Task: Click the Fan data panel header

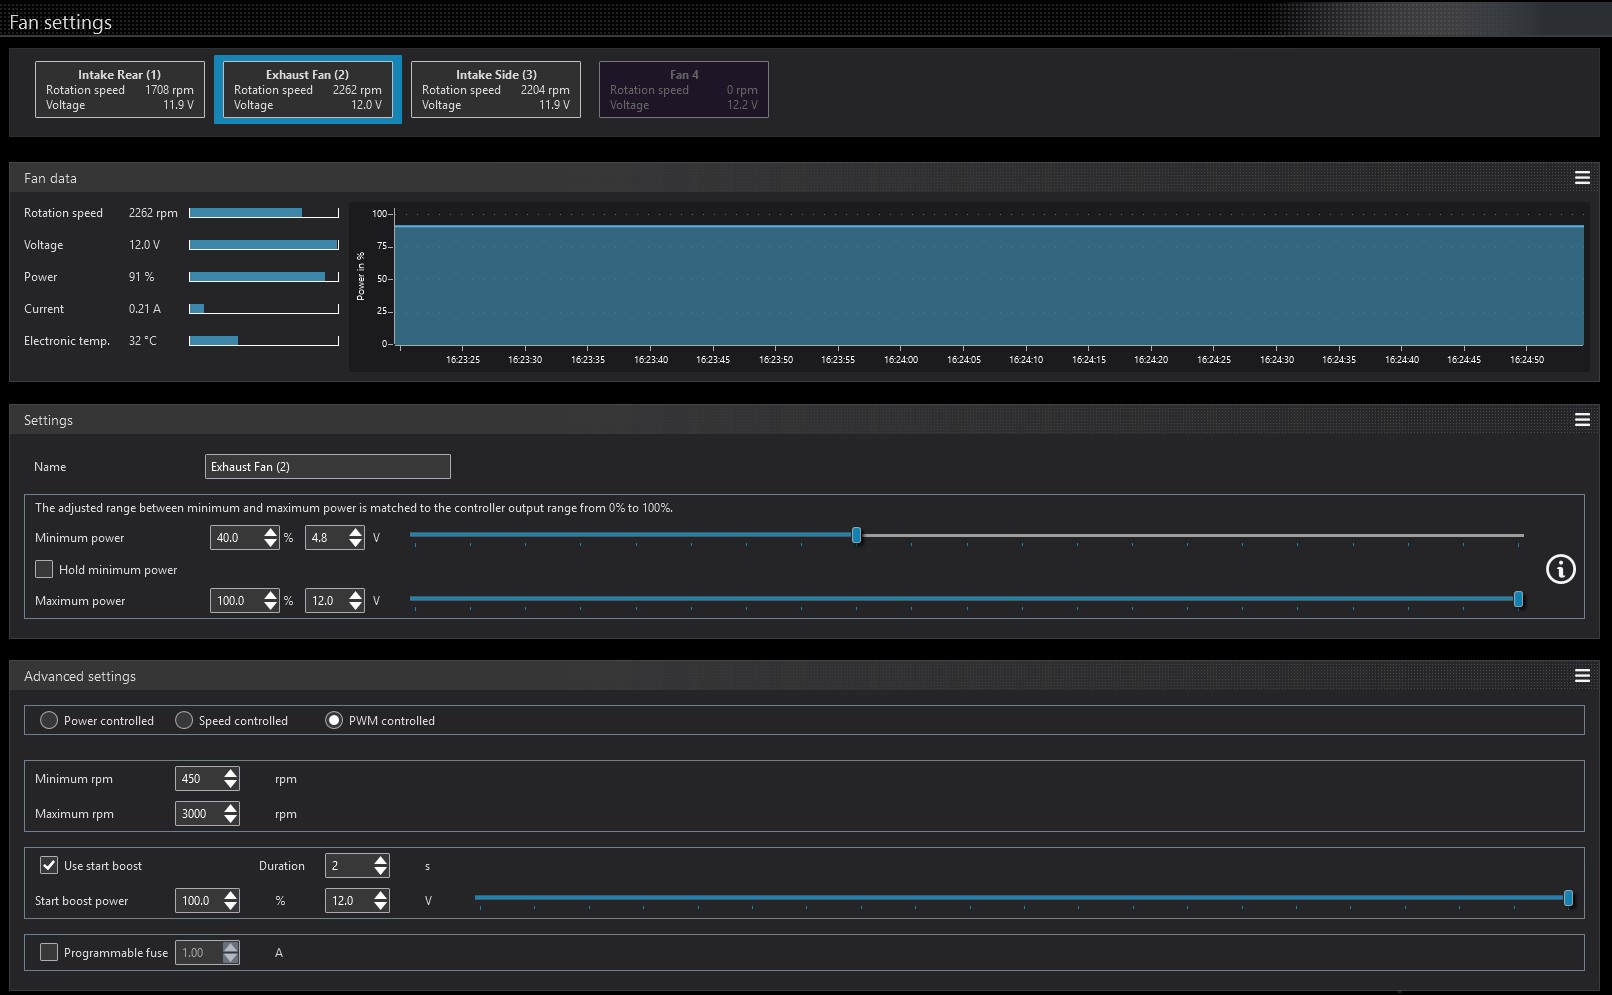Action: pos(804,178)
